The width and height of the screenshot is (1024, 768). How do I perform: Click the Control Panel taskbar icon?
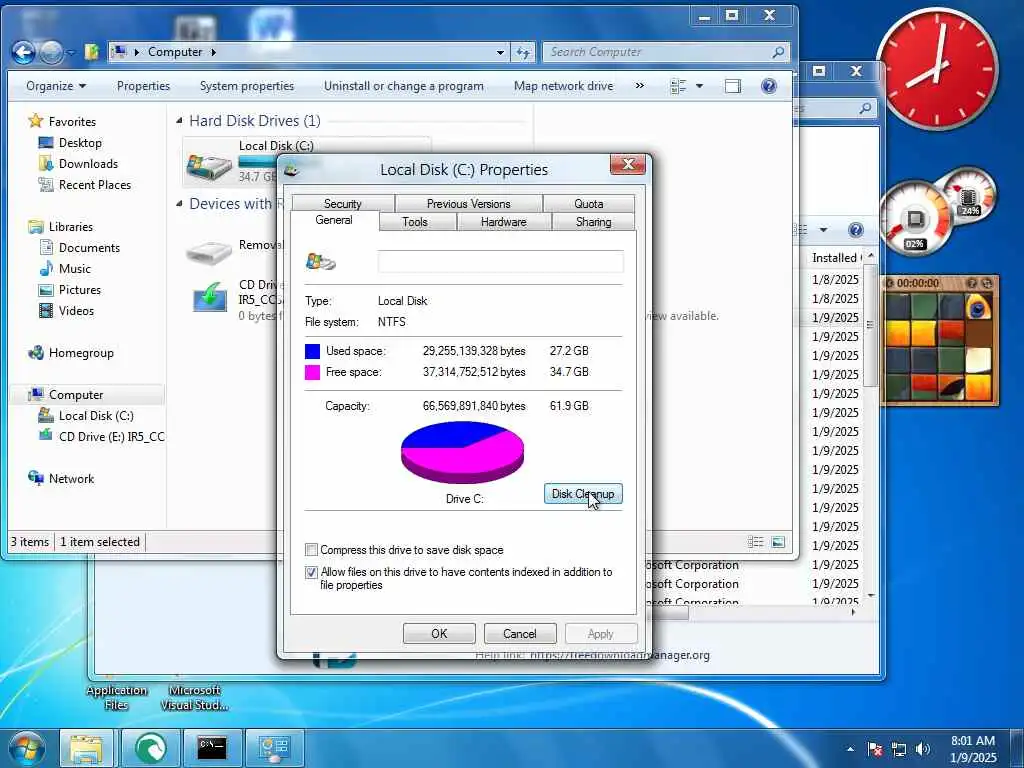(274, 748)
